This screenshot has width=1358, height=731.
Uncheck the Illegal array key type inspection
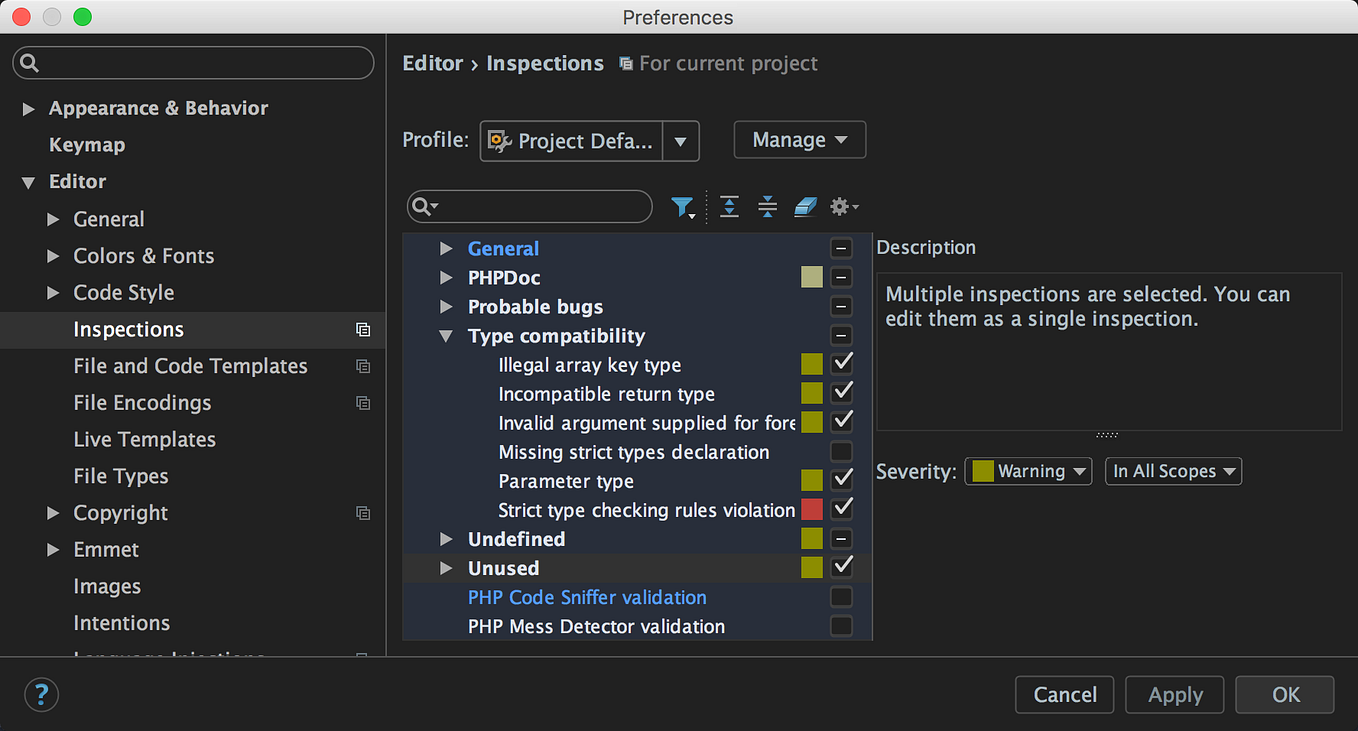coord(841,364)
